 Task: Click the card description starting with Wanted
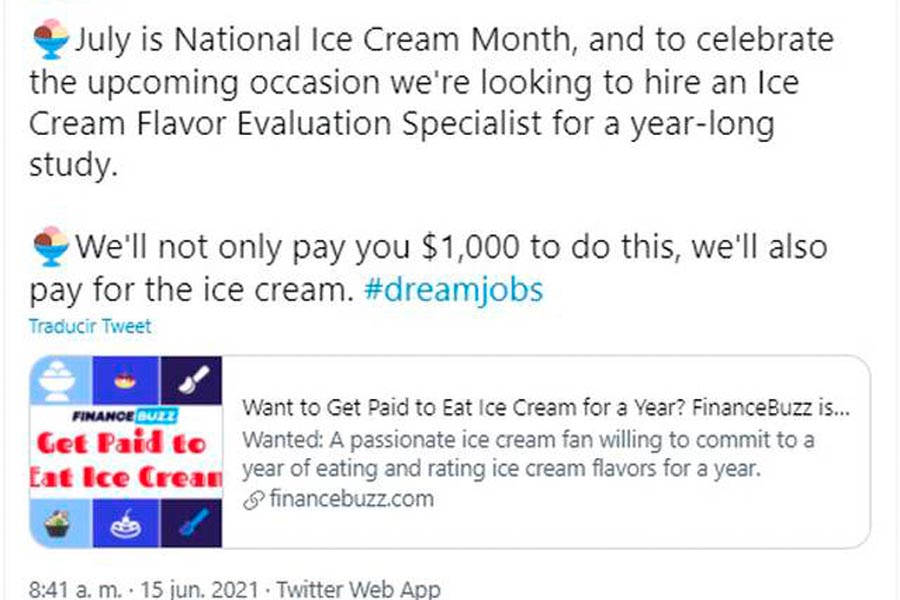tap(528, 454)
